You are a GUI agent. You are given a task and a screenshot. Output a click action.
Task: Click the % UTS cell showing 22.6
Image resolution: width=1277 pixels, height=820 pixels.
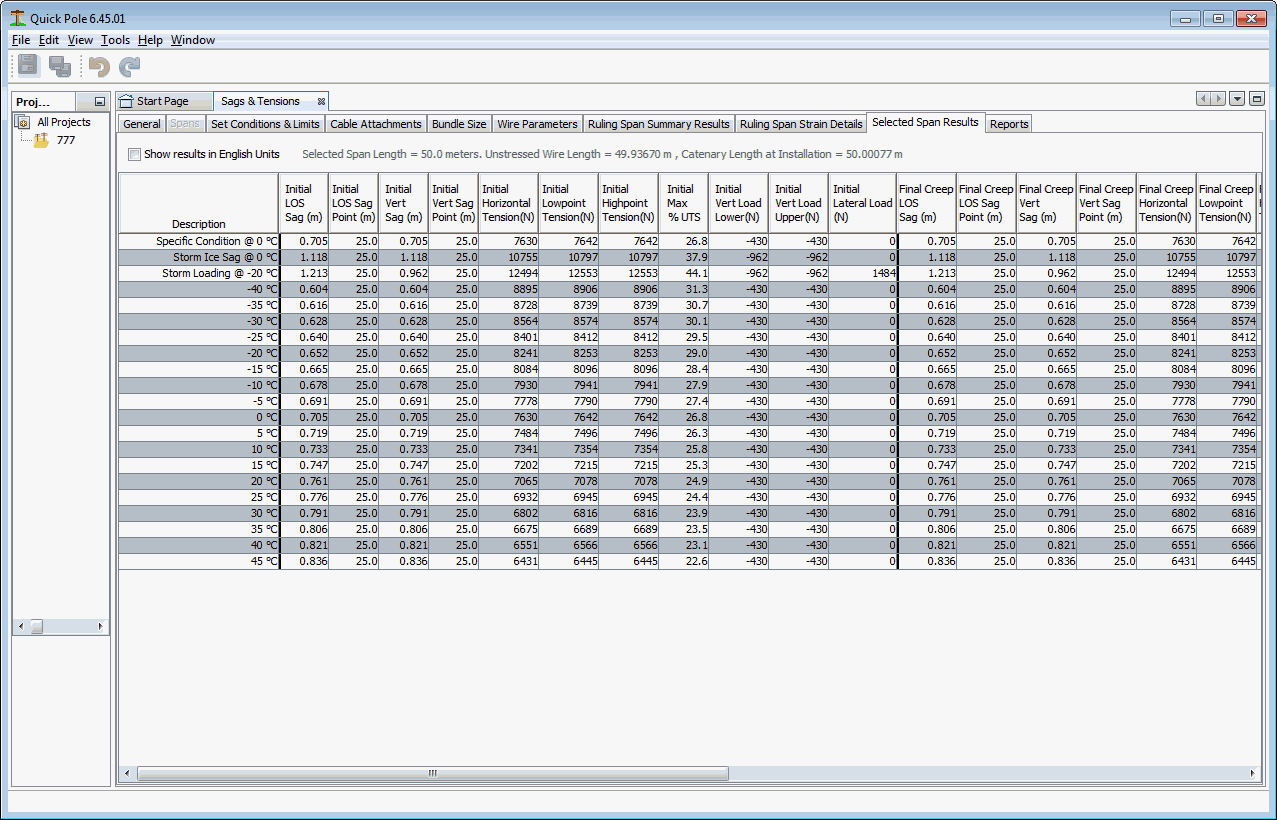coord(684,561)
